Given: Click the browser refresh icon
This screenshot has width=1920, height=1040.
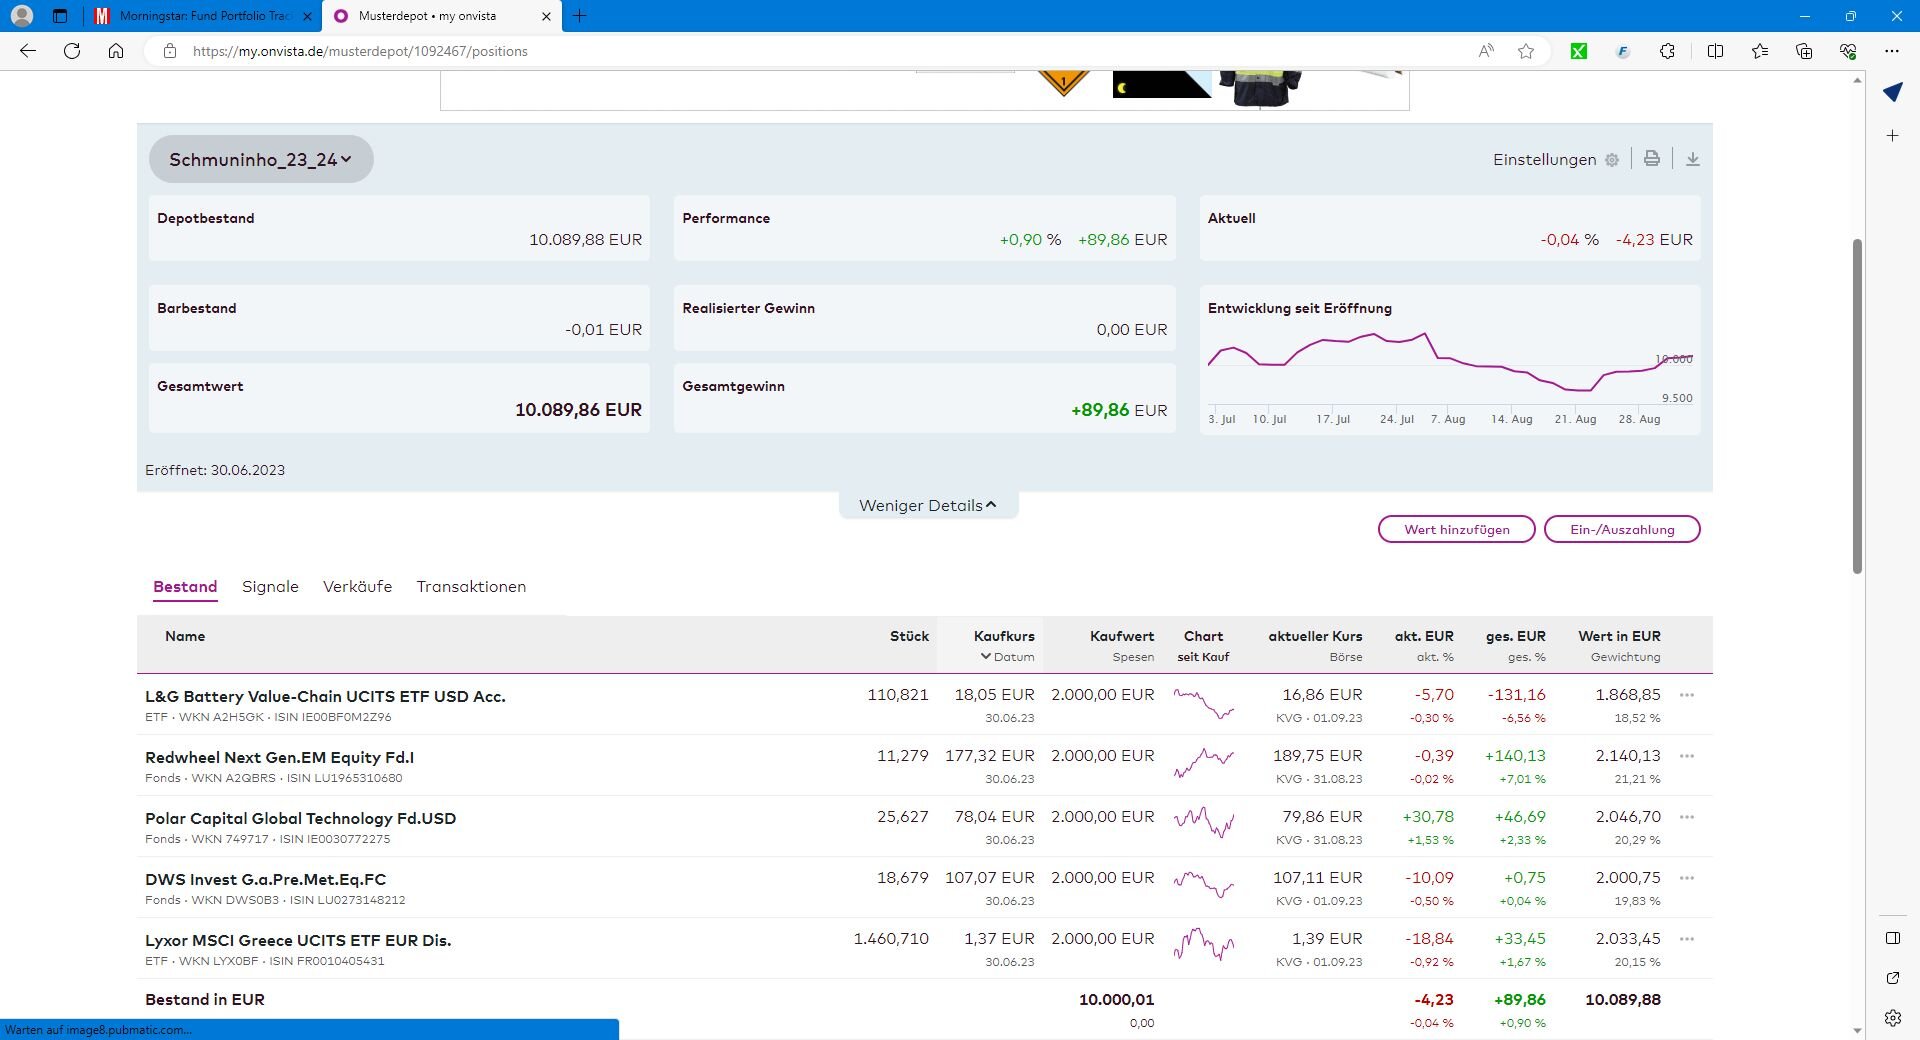Looking at the screenshot, I should tap(72, 51).
